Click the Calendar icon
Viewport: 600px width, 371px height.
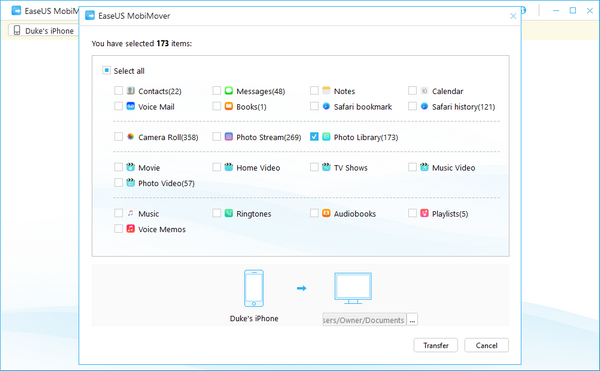click(424, 91)
